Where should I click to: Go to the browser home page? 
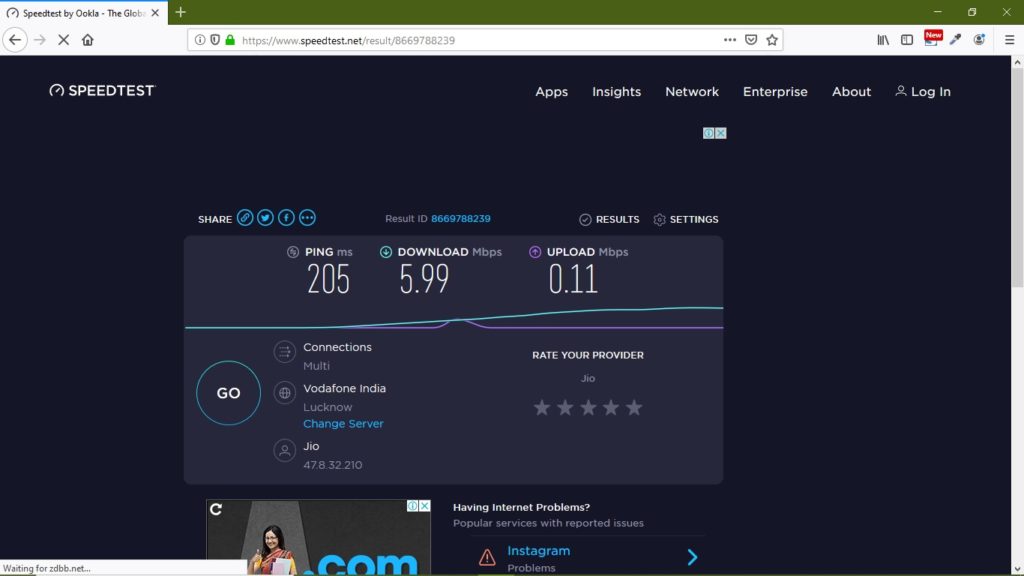point(88,40)
